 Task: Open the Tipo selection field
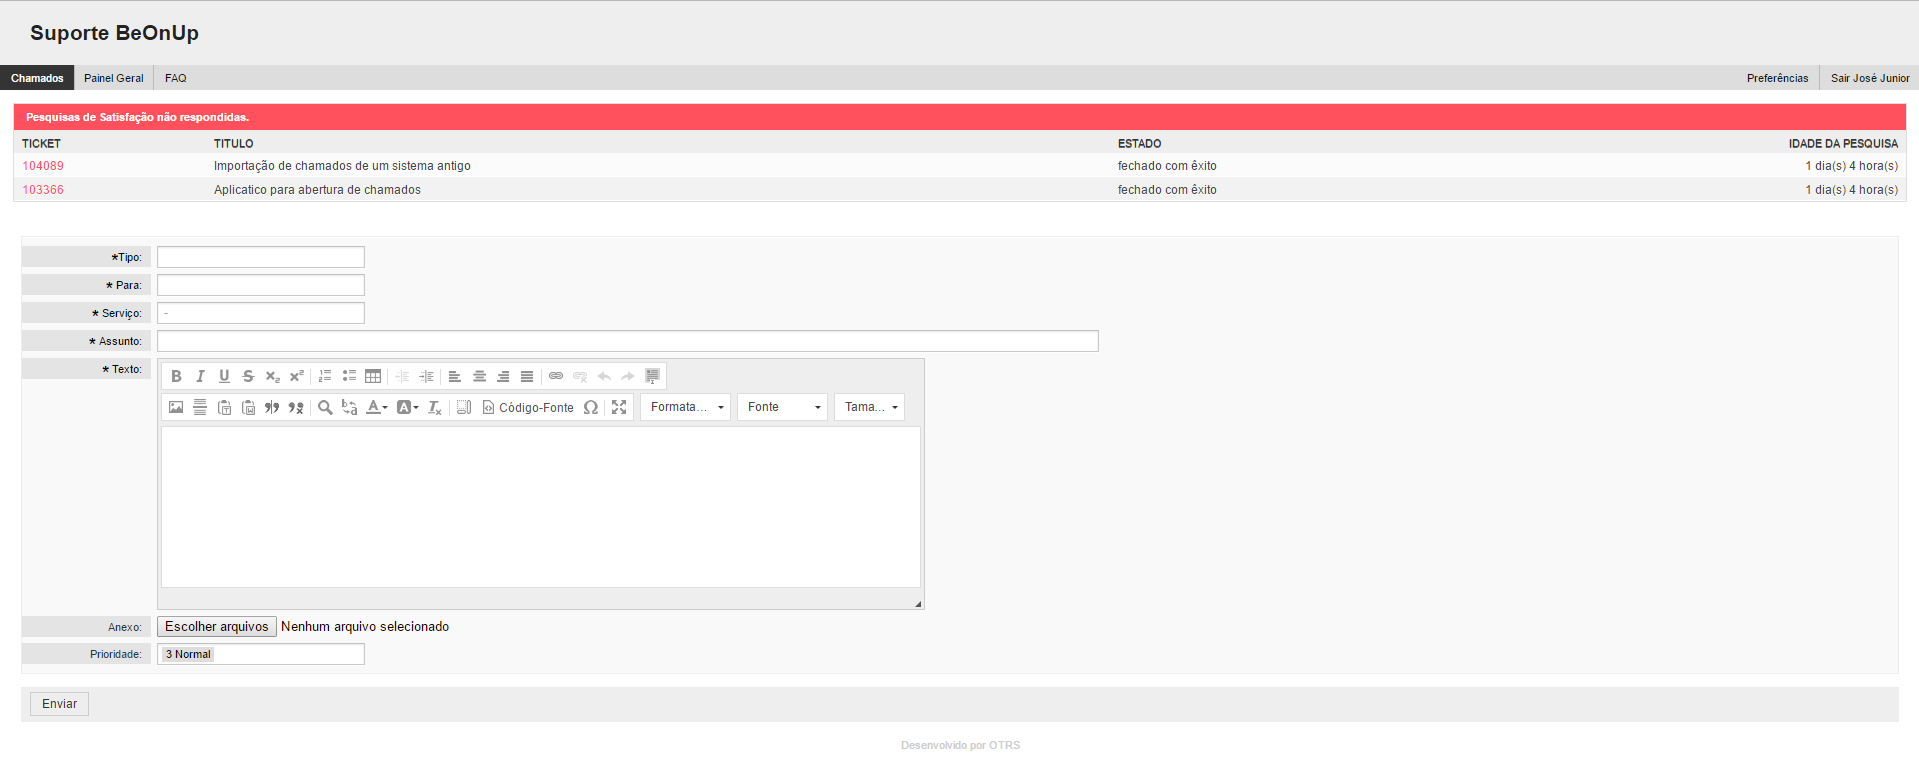(261, 257)
